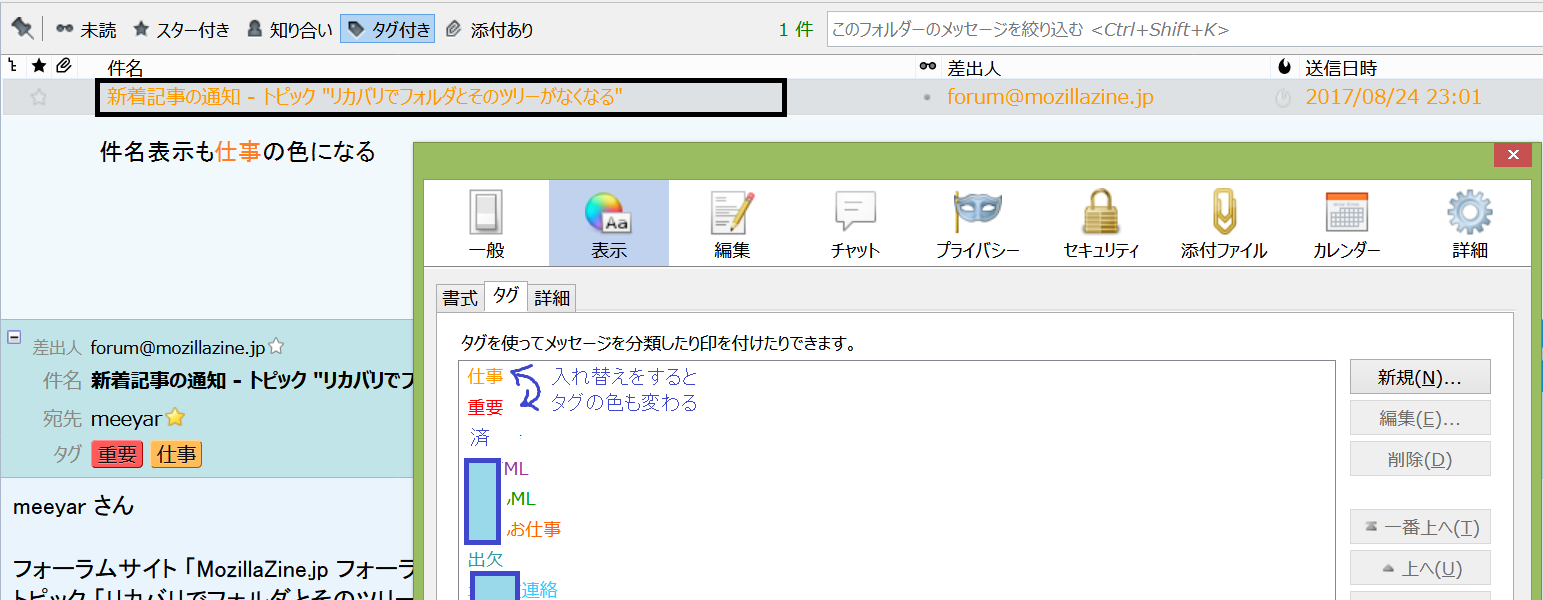Disable the Tagged (タグ付き) quick filter

388,30
